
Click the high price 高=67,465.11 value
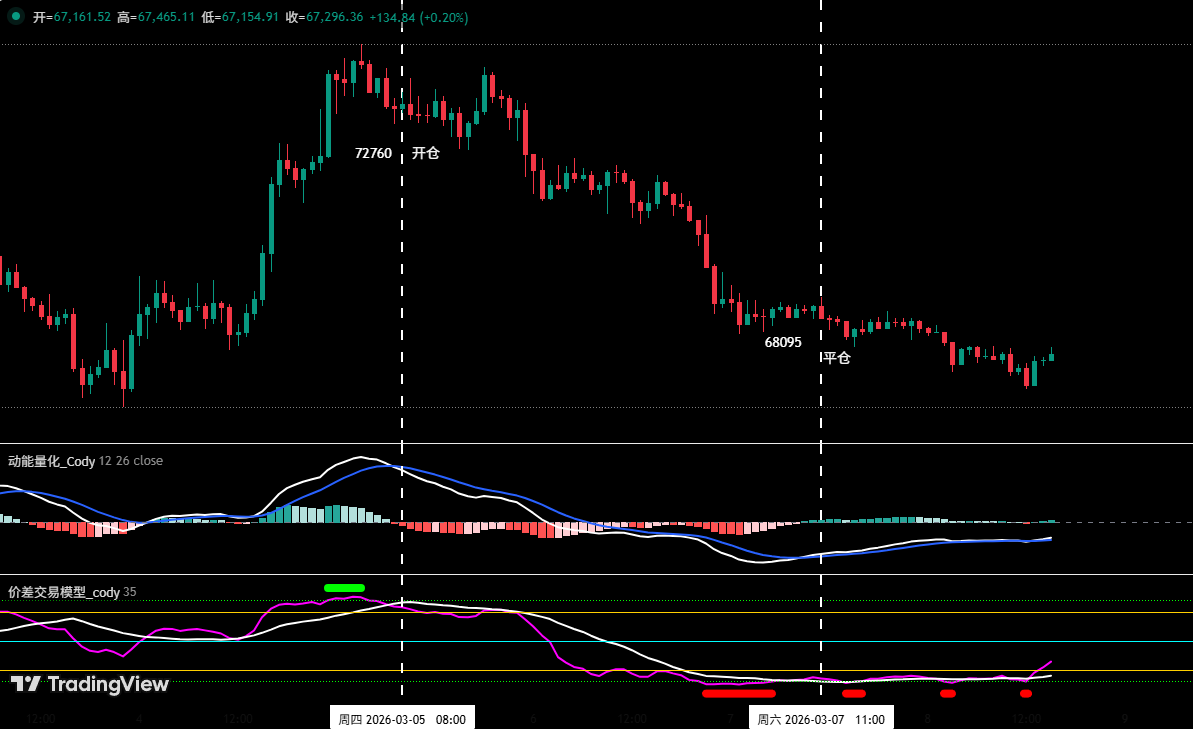click(x=156, y=18)
